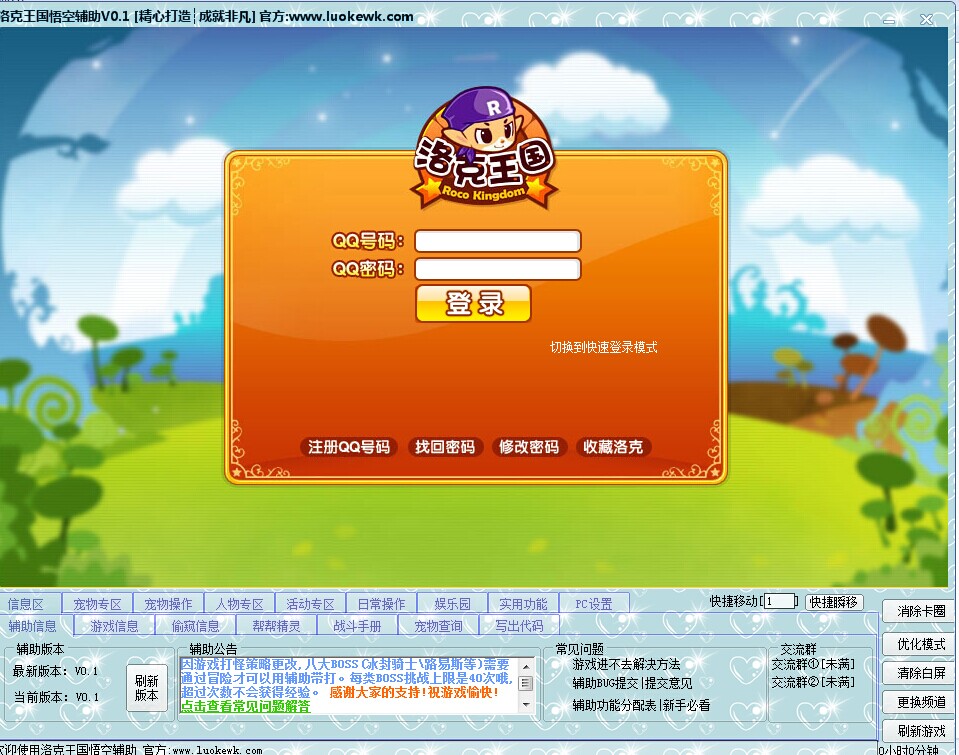Click the 消除卡圈 button

(x=920, y=612)
